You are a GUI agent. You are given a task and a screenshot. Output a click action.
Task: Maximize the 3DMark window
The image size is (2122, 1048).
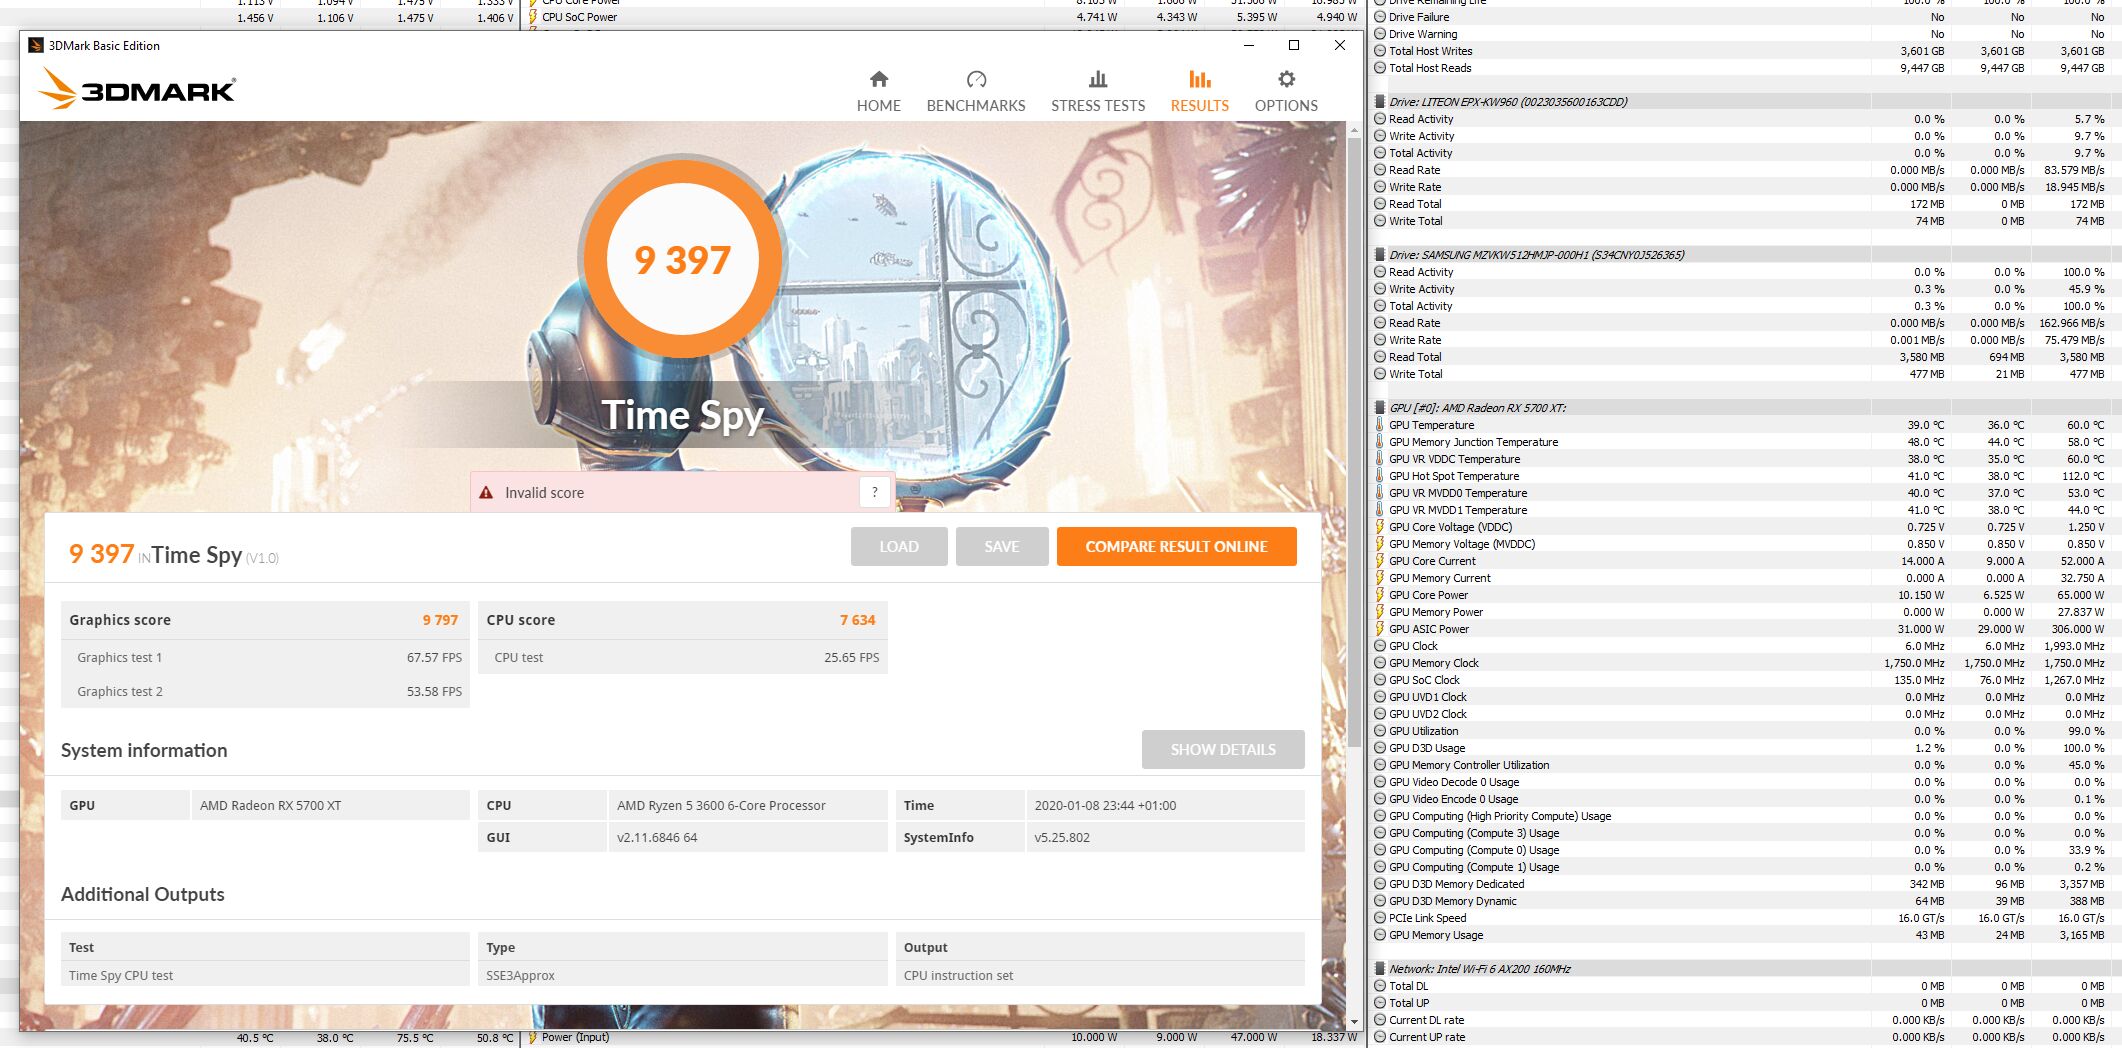click(x=1294, y=45)
